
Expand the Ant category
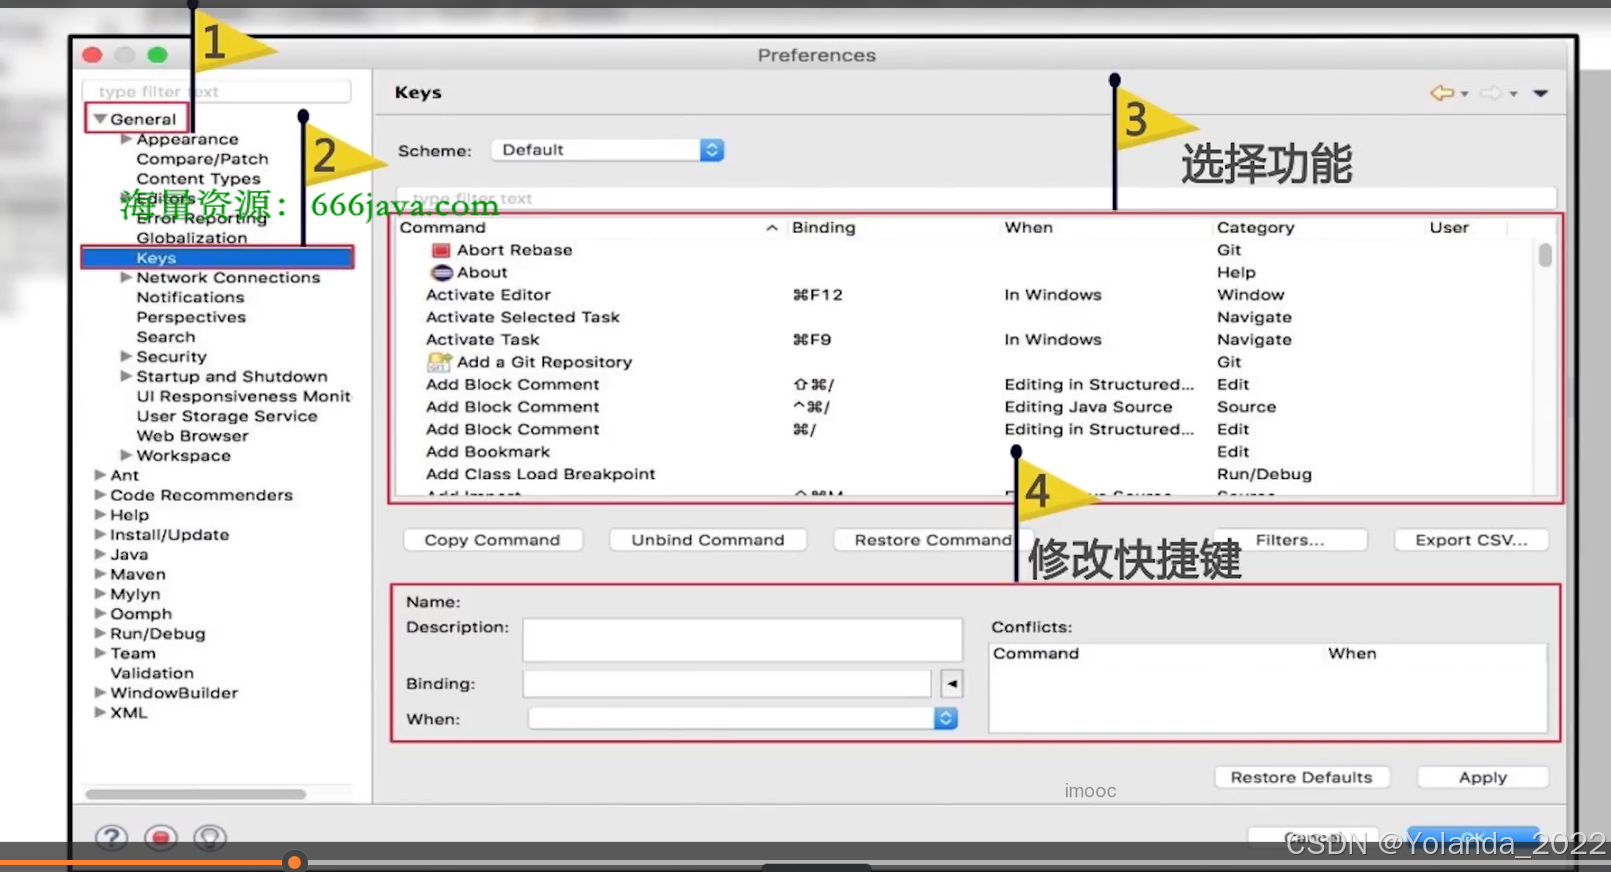100,475
